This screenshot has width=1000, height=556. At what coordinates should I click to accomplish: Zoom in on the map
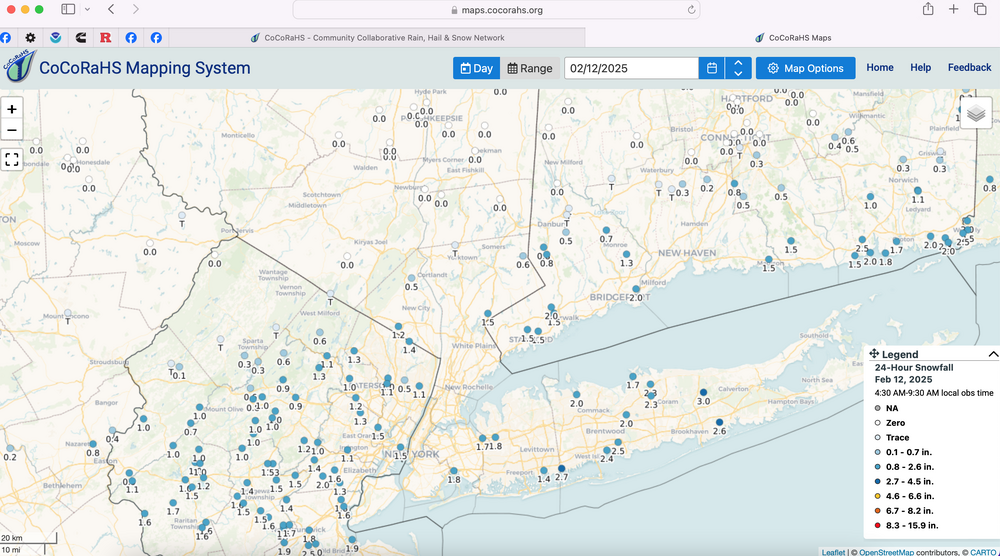tap(11, 109)
